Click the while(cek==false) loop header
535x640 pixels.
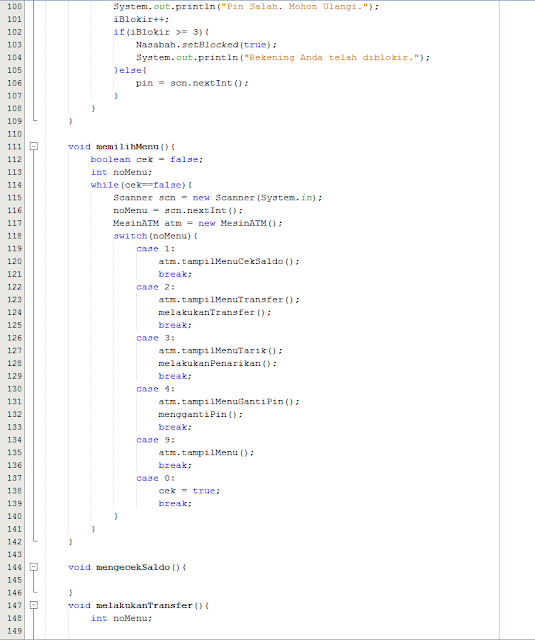pos(141,185)
